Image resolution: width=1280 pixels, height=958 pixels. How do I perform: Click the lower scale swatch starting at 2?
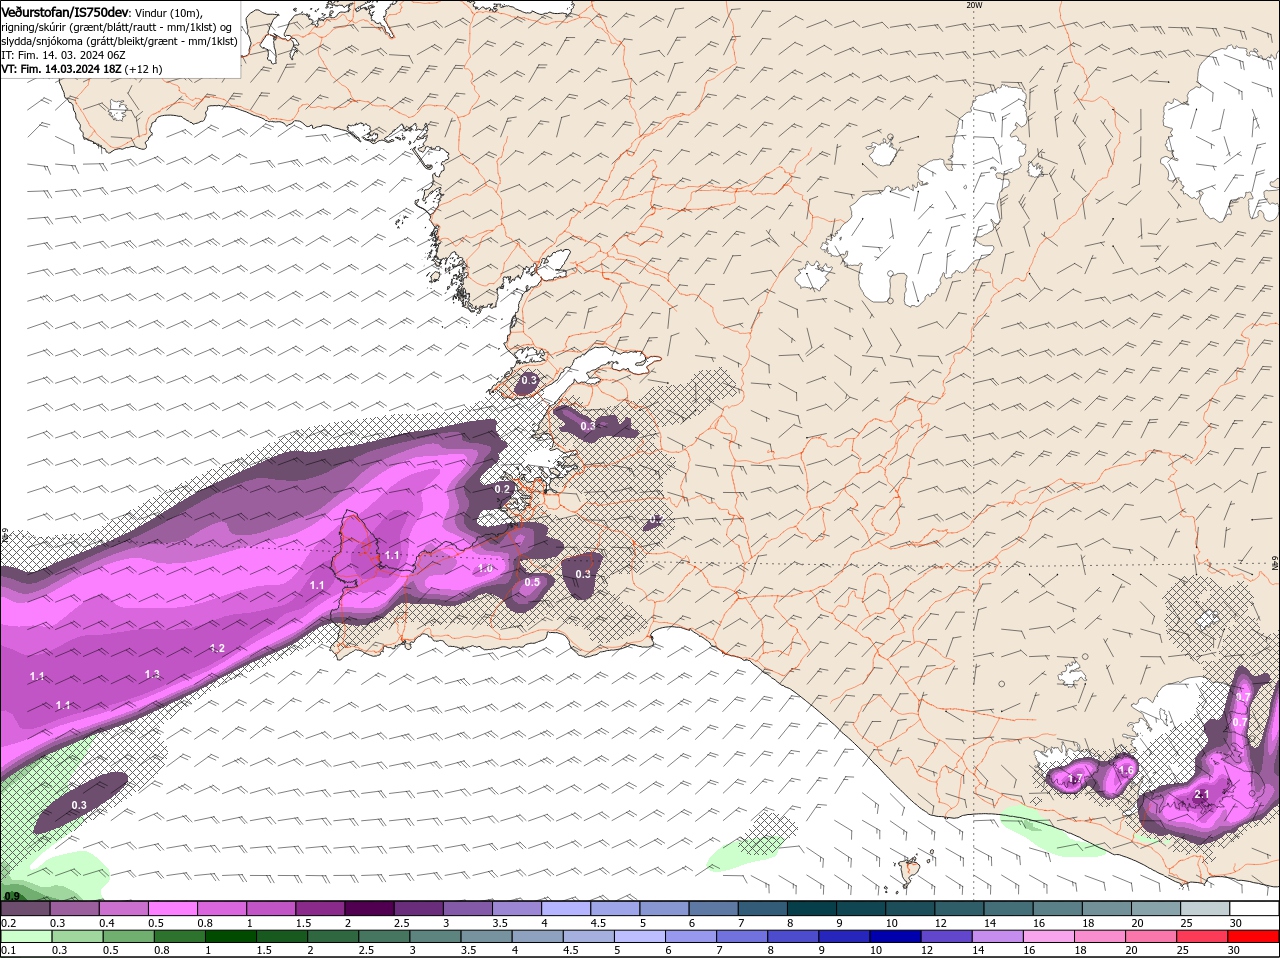pos(331,936)
